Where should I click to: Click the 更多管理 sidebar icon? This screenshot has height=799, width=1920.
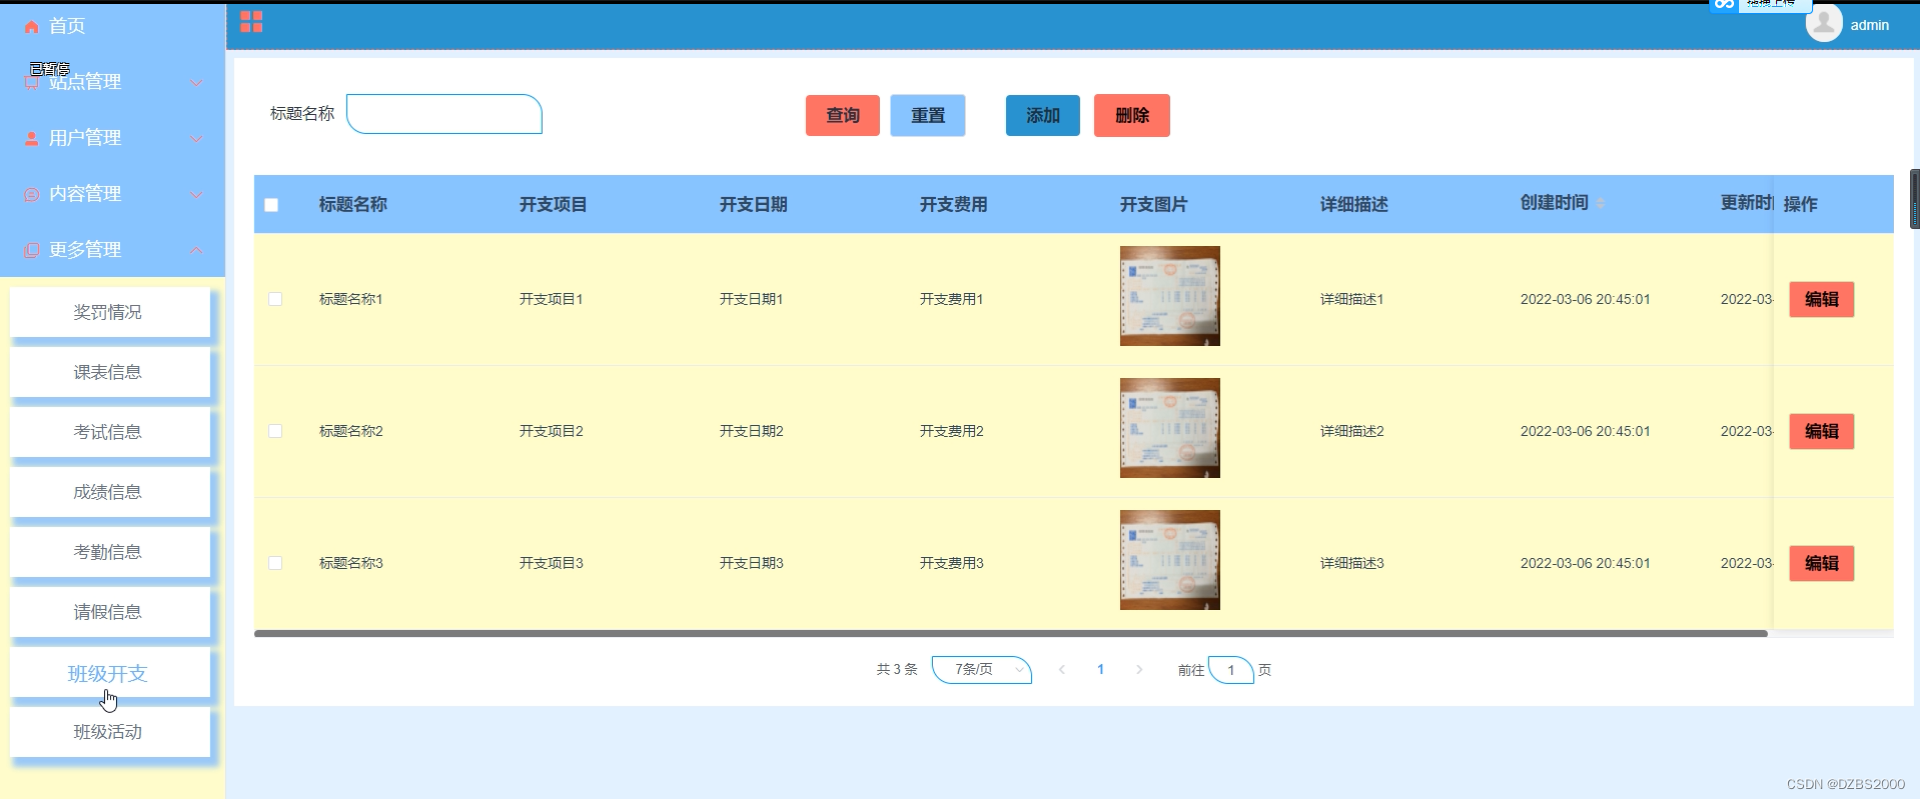tap(32, 250)
